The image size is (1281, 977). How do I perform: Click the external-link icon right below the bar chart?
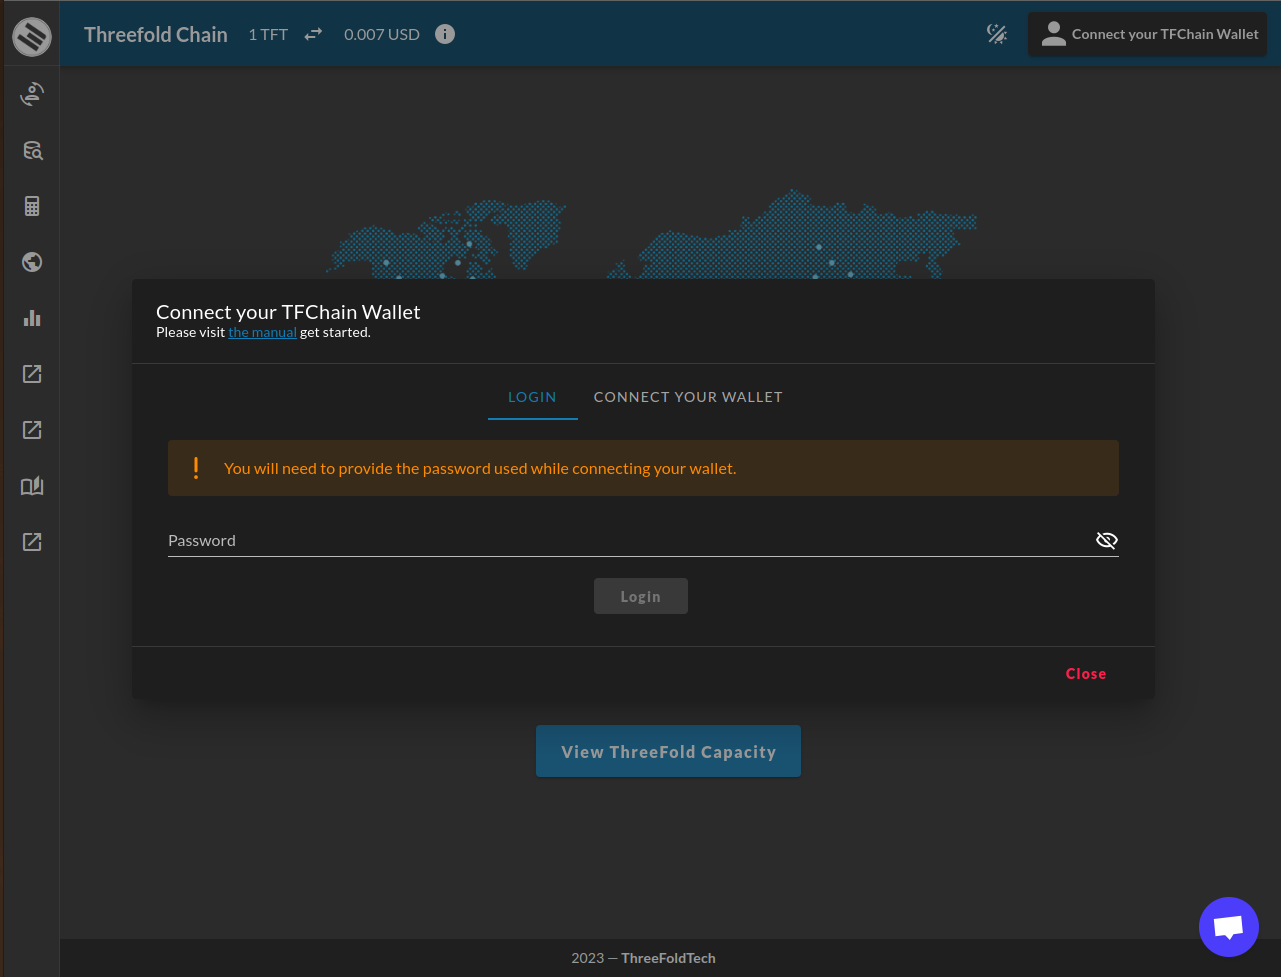[32, 374]
